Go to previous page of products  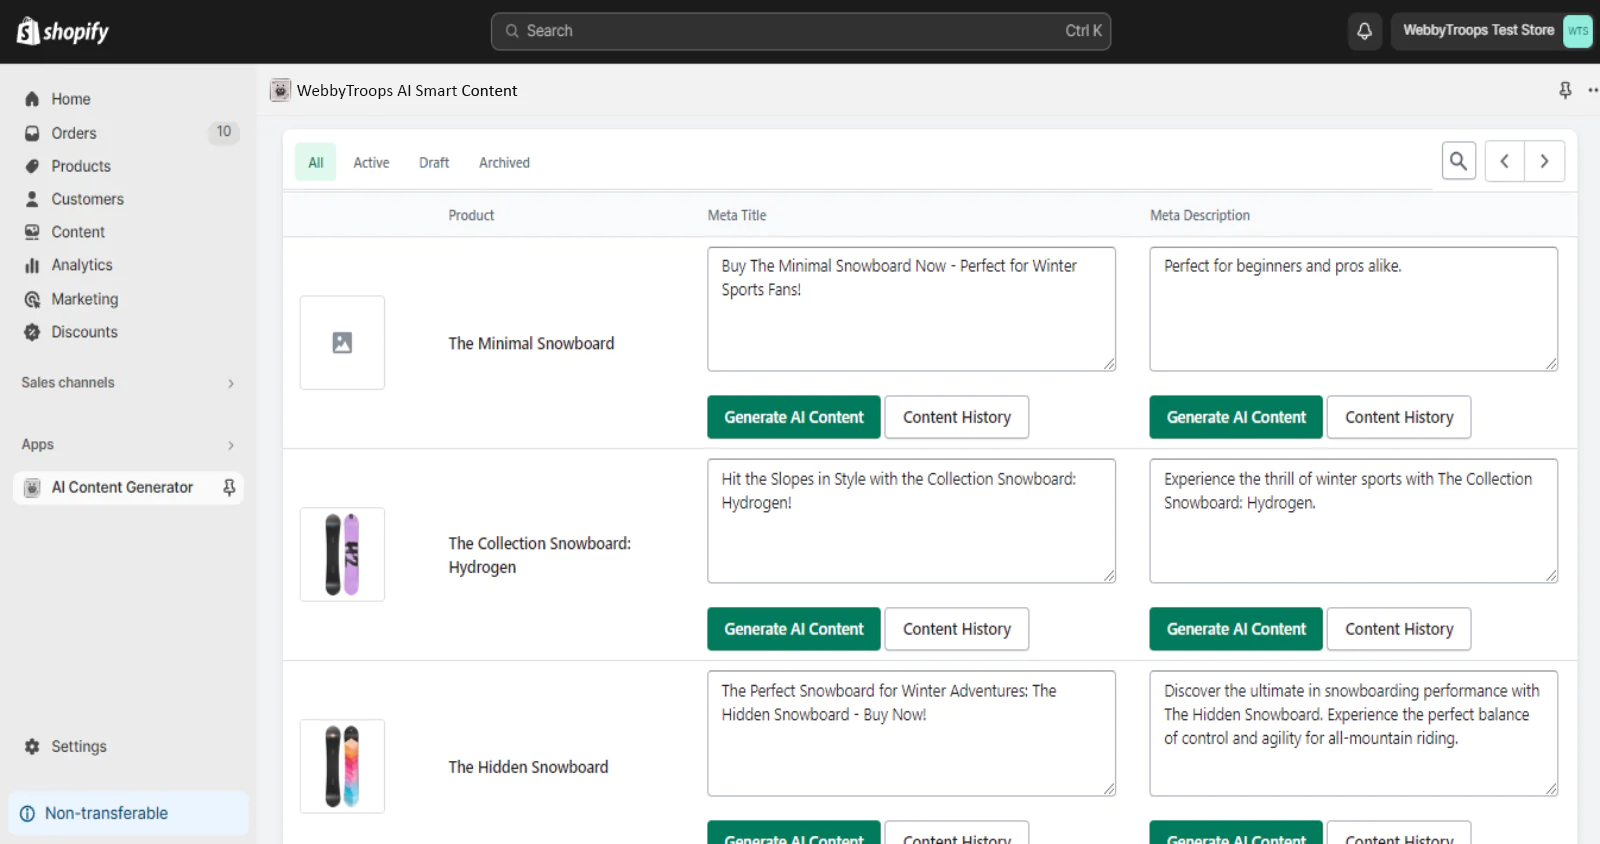point(1505,161)
